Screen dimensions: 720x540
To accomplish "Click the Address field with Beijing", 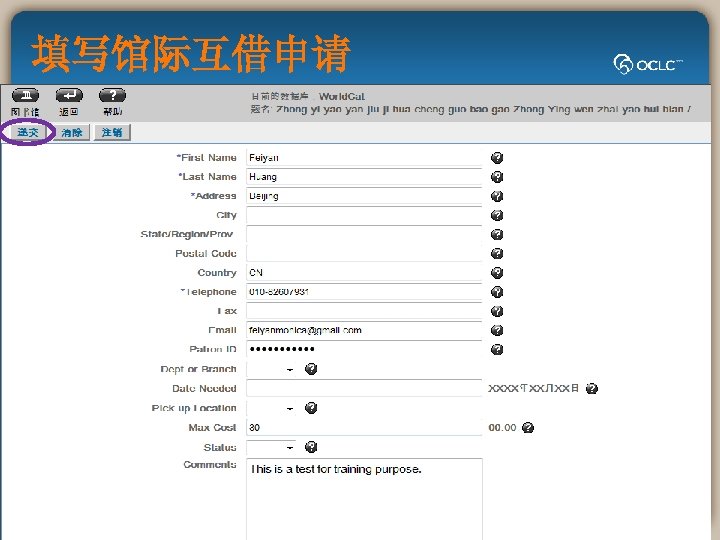I will 364,196.
